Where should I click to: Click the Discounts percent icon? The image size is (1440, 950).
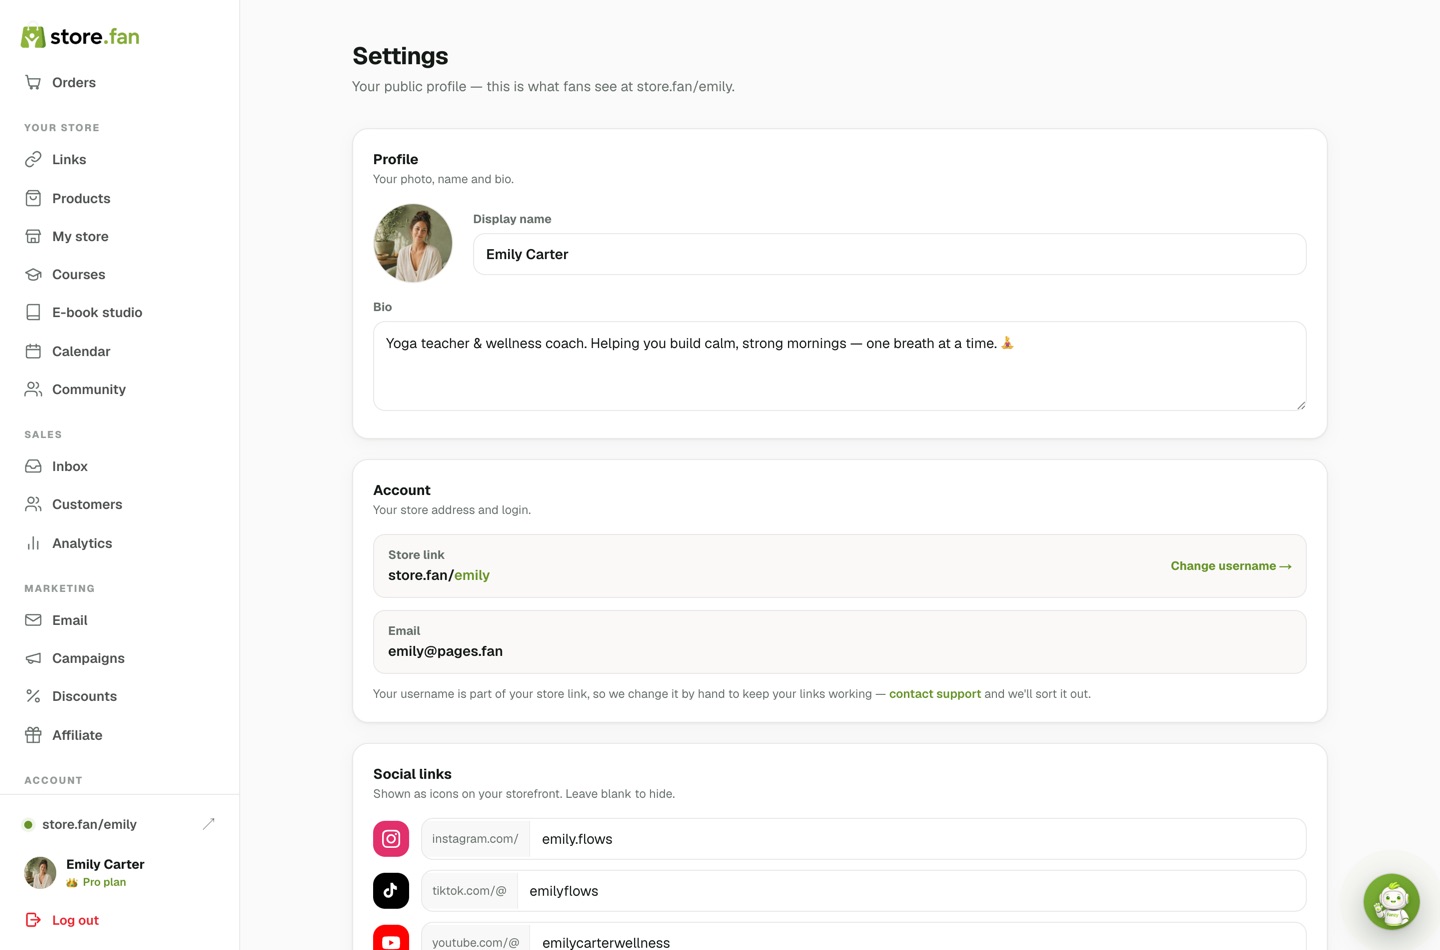[x=33, y=696]
